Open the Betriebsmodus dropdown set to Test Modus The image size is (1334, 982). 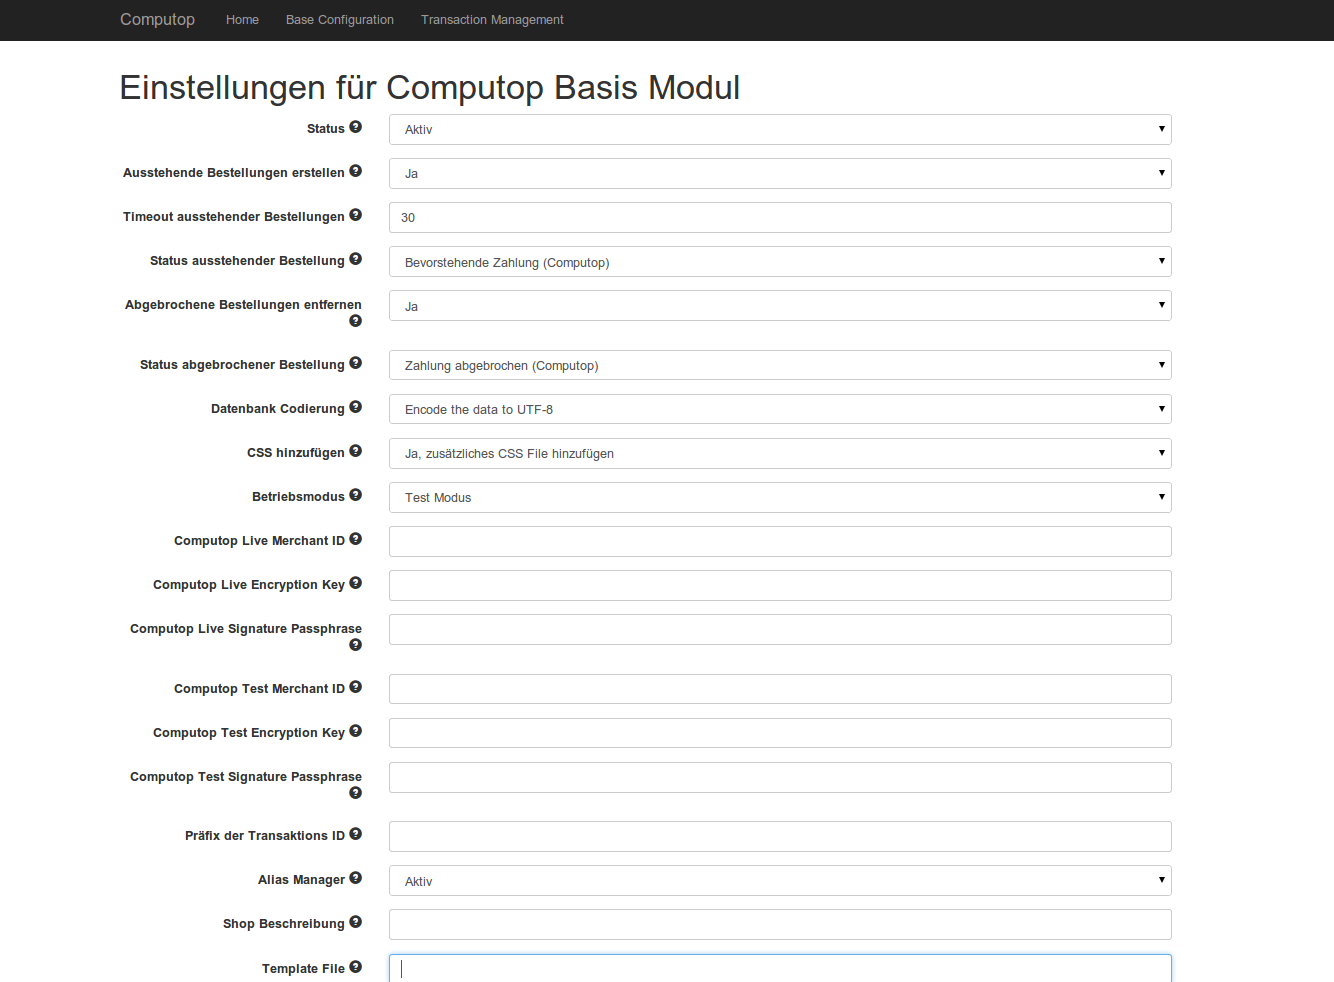779,498
